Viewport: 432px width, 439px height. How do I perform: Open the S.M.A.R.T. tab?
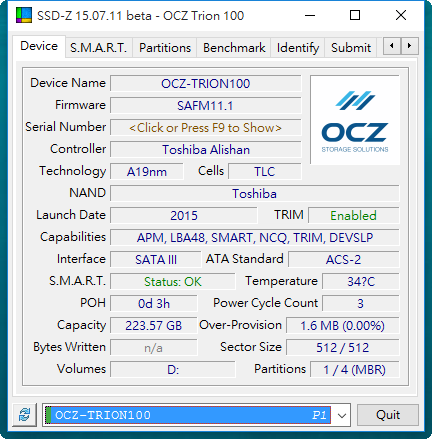98,48
